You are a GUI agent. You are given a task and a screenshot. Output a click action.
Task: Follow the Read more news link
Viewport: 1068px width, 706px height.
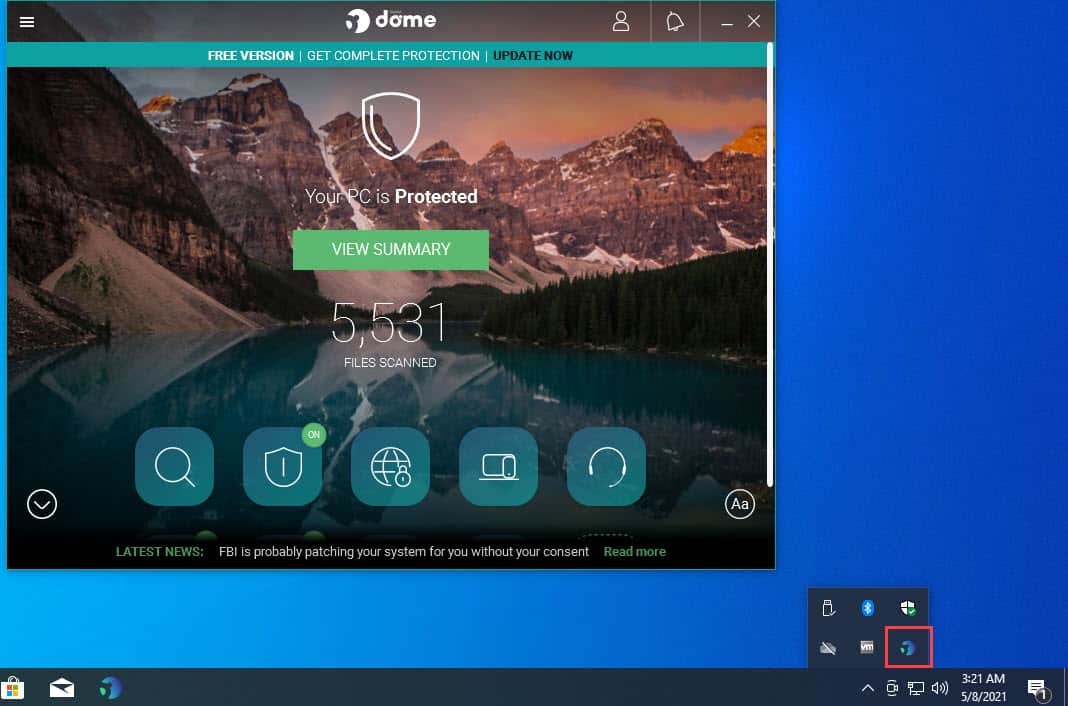click(634, 551)
